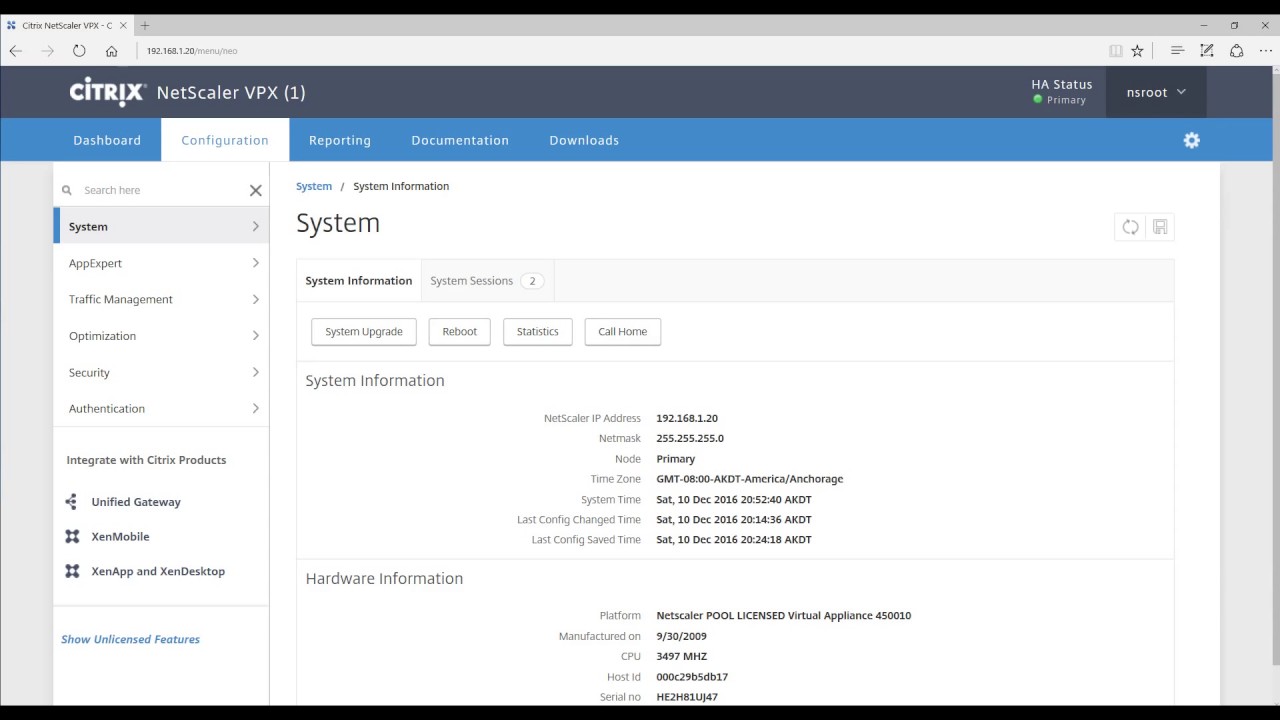Viewport: 1280px width, 720px height.
Task: Switch to the Reporting tab
Action: [340, 140]
